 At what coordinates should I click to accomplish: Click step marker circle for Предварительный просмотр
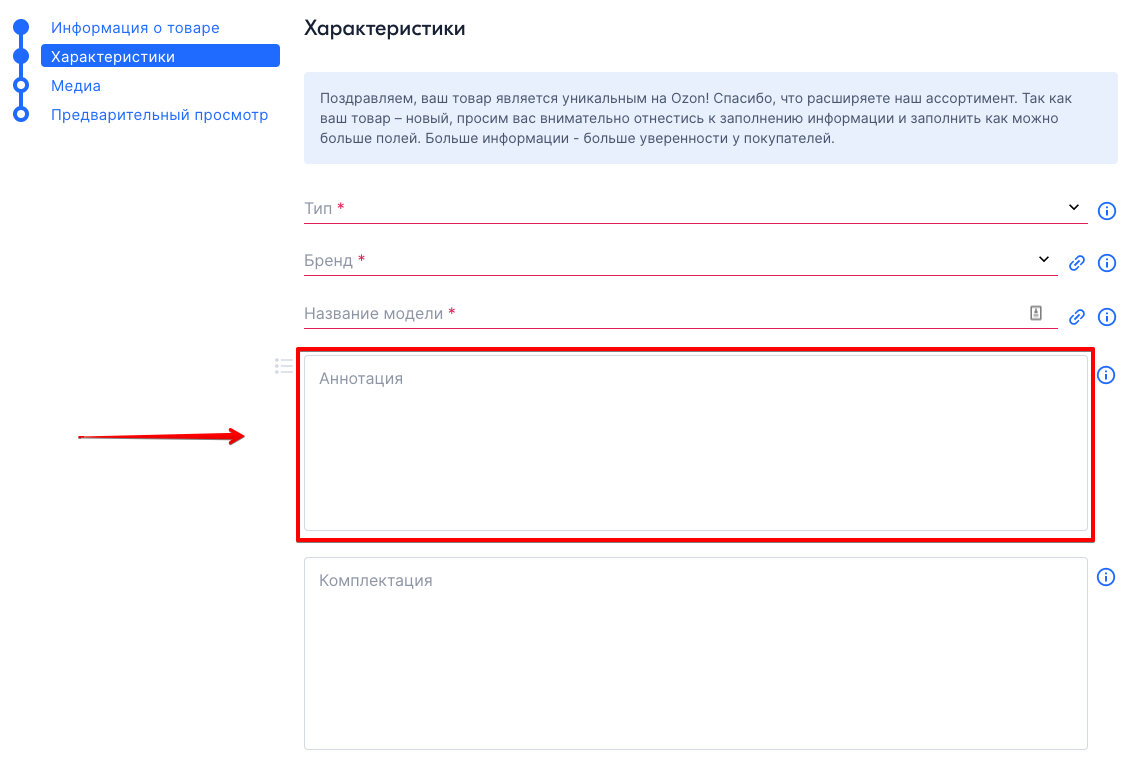[x=21, y=114]
